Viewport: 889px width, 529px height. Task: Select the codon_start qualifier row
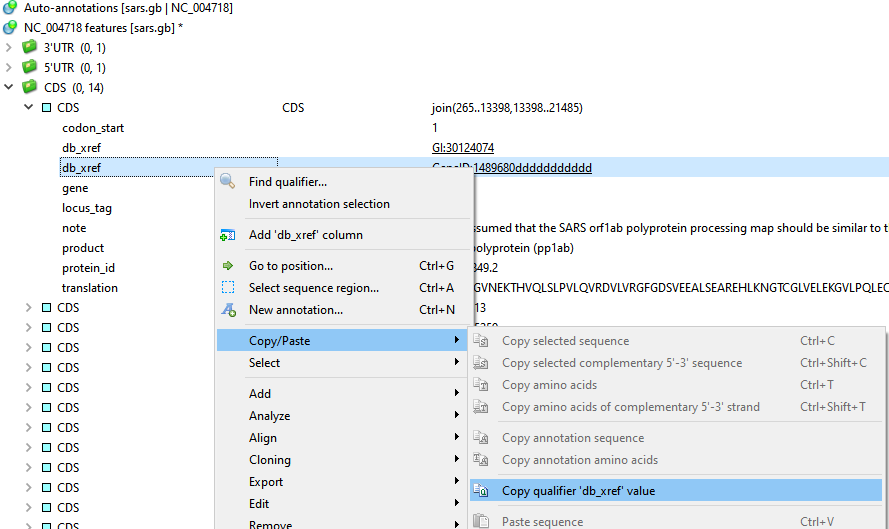click(x=93, y=128)
